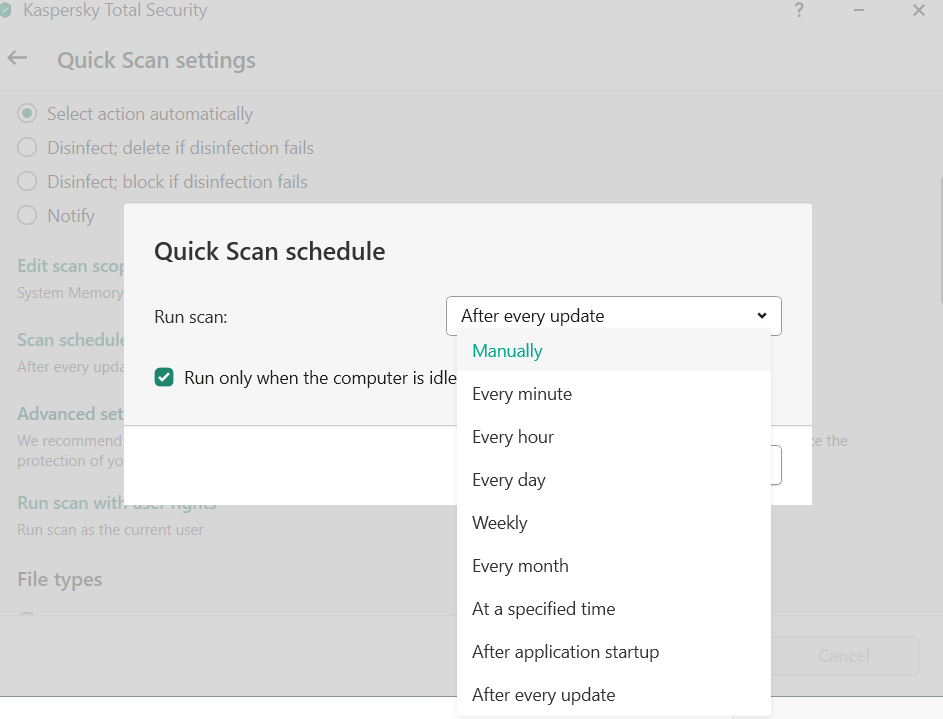Click the 'File types' section heading
Viewport: 943px width, 719px height.
60,580
